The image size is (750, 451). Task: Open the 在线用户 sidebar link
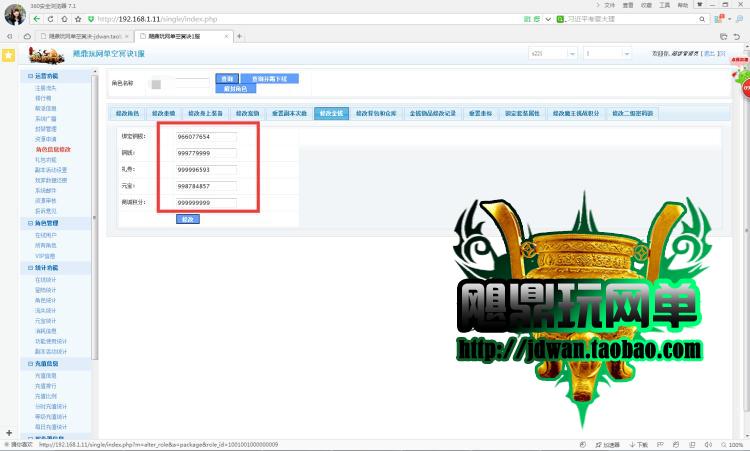tap(46, 235)
